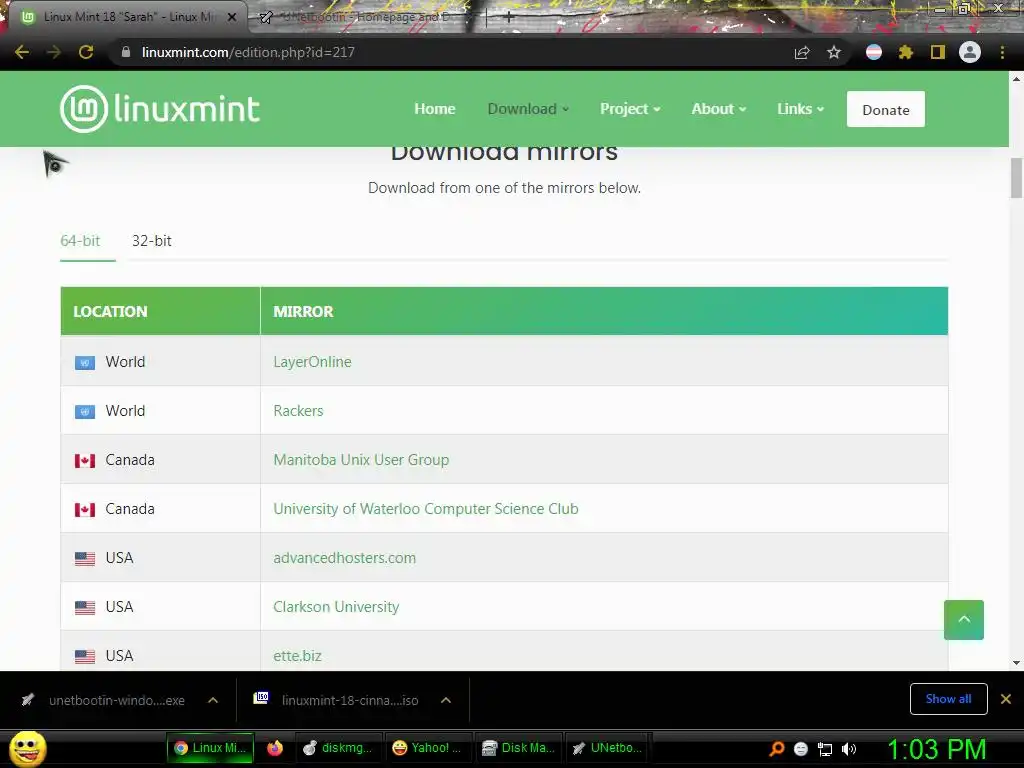Open the Rackers mirror link

tap(298, 411)
